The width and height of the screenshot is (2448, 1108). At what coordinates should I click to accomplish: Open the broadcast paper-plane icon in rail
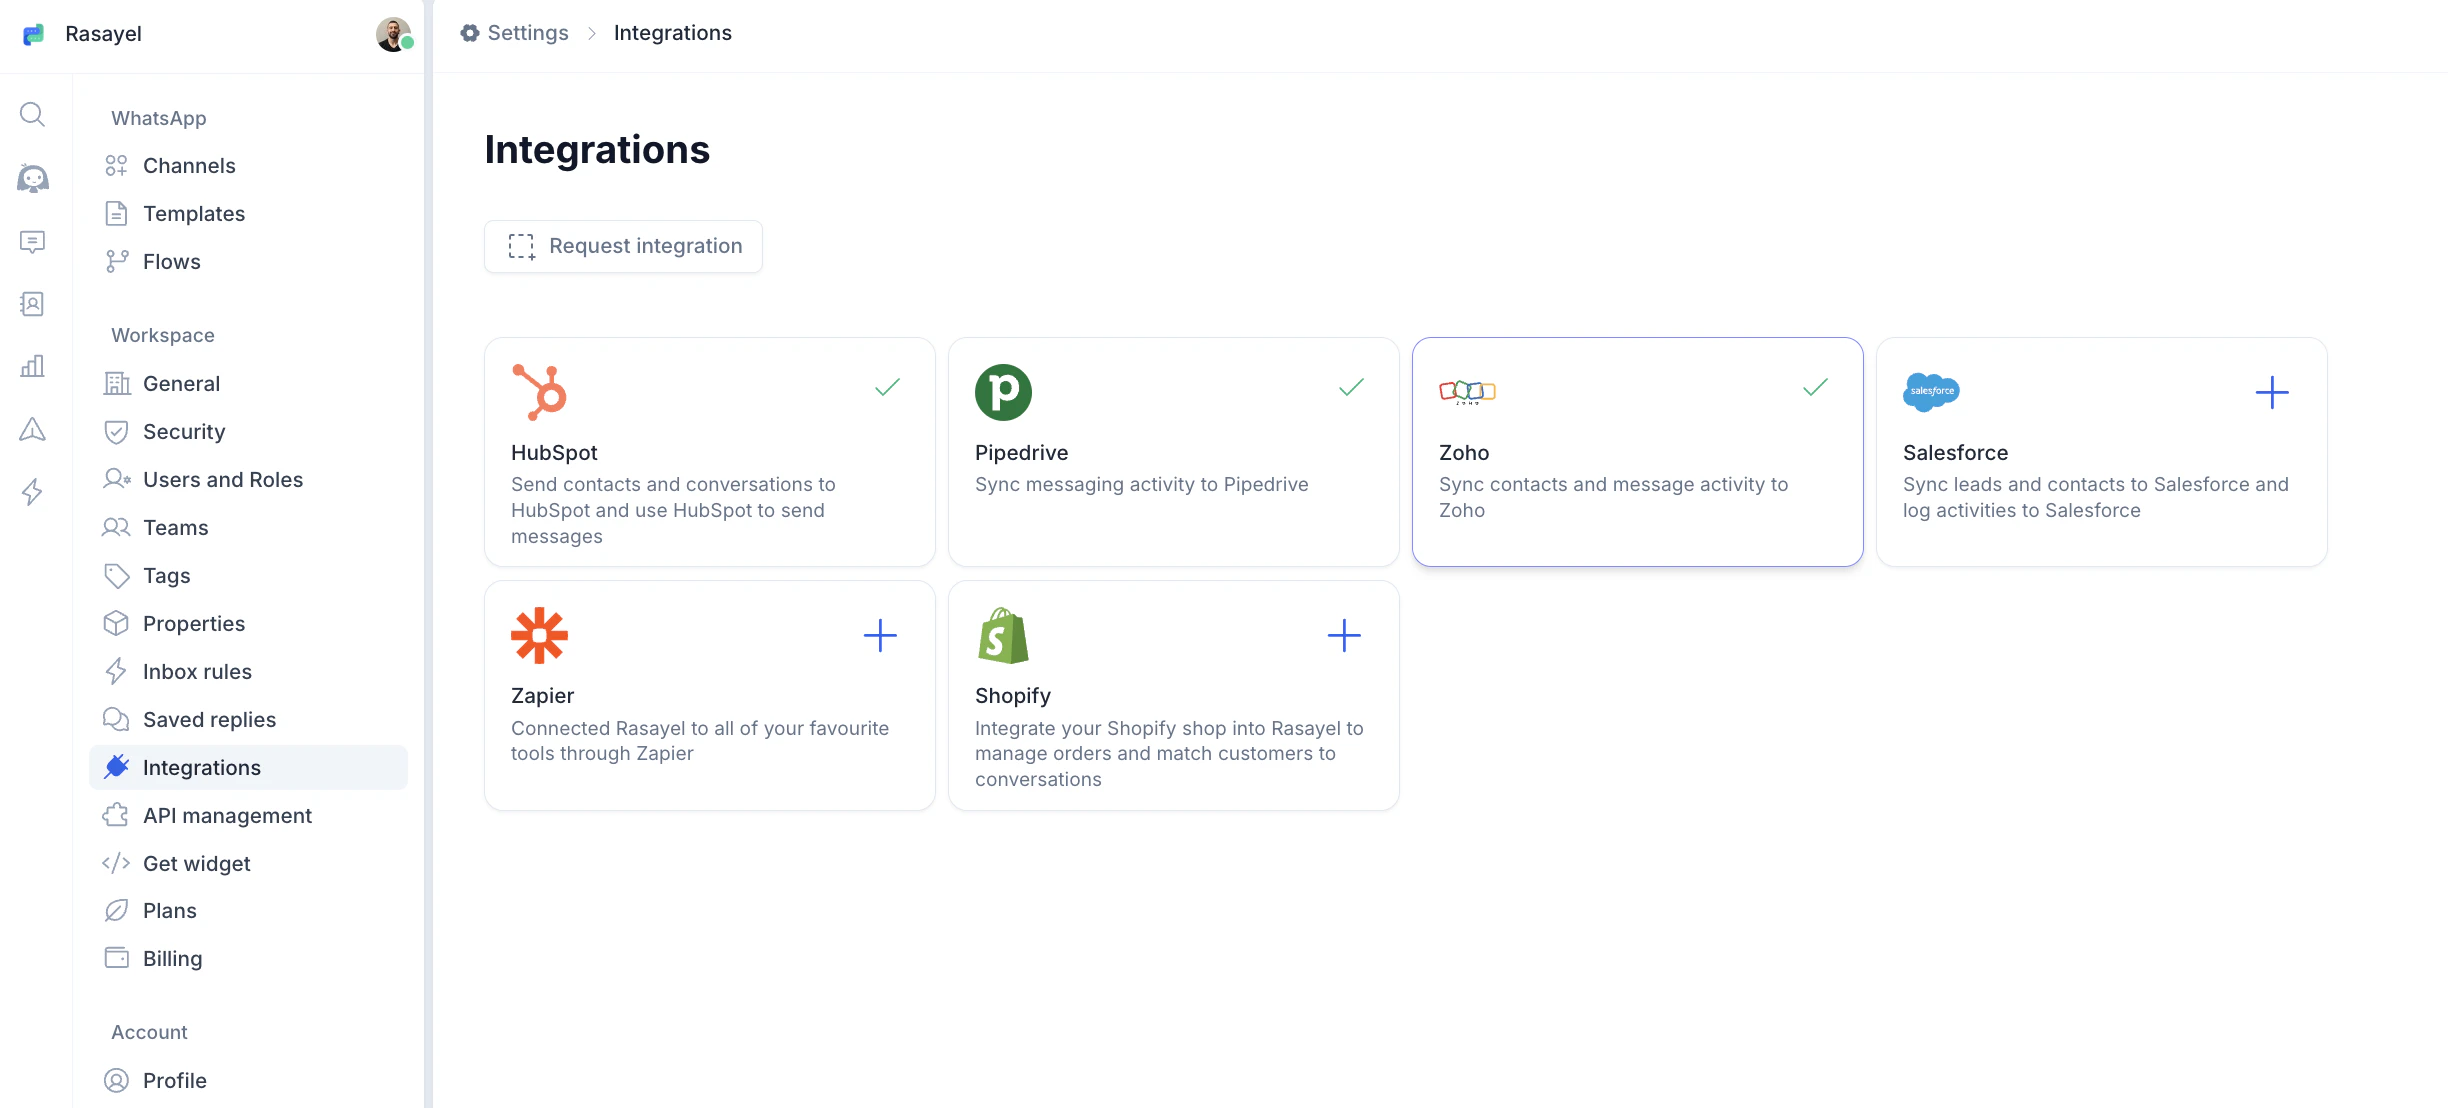(x=32, y=429)
